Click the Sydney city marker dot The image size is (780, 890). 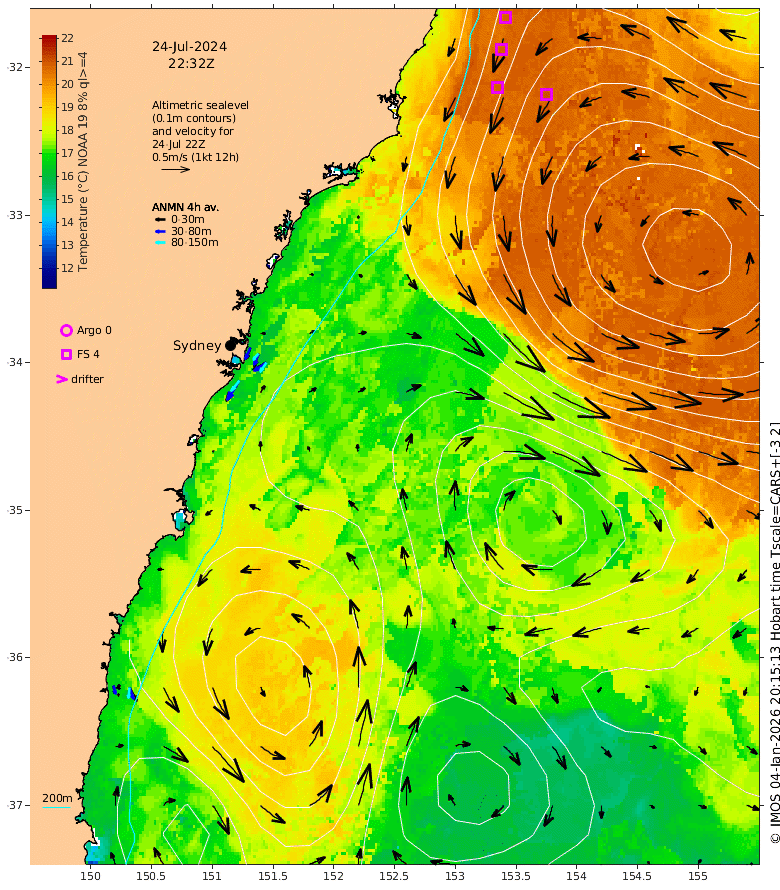pos(230,345)
